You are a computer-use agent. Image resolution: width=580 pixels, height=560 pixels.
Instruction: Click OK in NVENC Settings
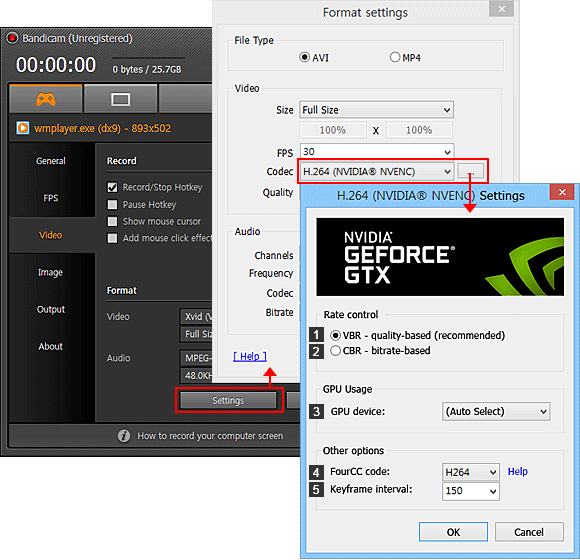tap(453, 532)
